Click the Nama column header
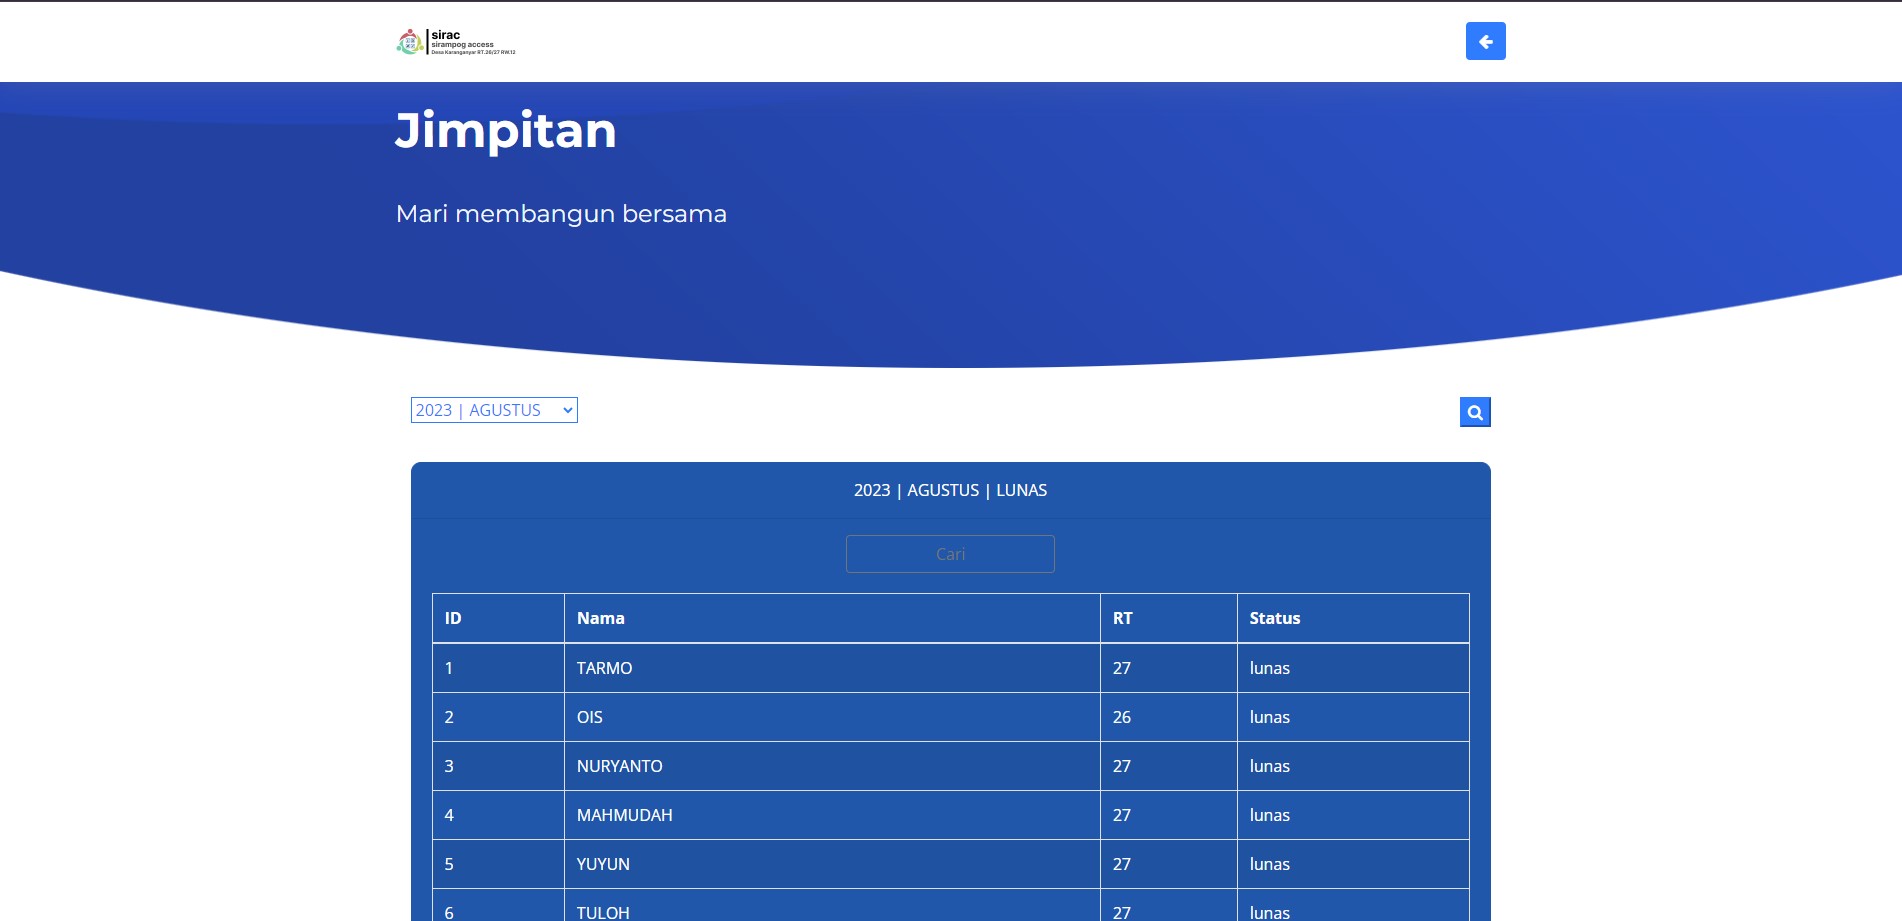The width and height of the screenshot is (1902, 921). (601, 618)
